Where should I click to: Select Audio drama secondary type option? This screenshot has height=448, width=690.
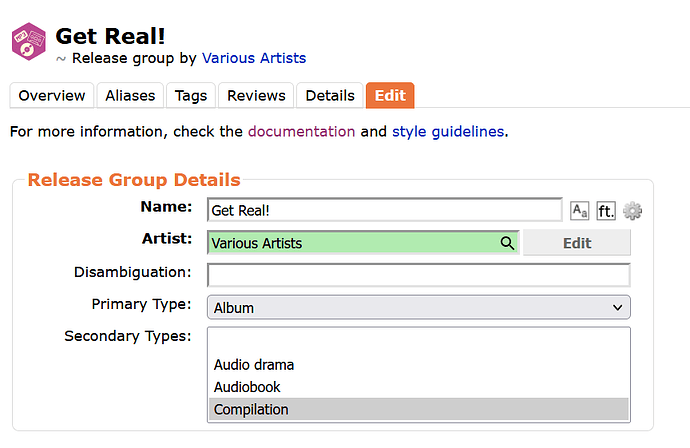418,365
